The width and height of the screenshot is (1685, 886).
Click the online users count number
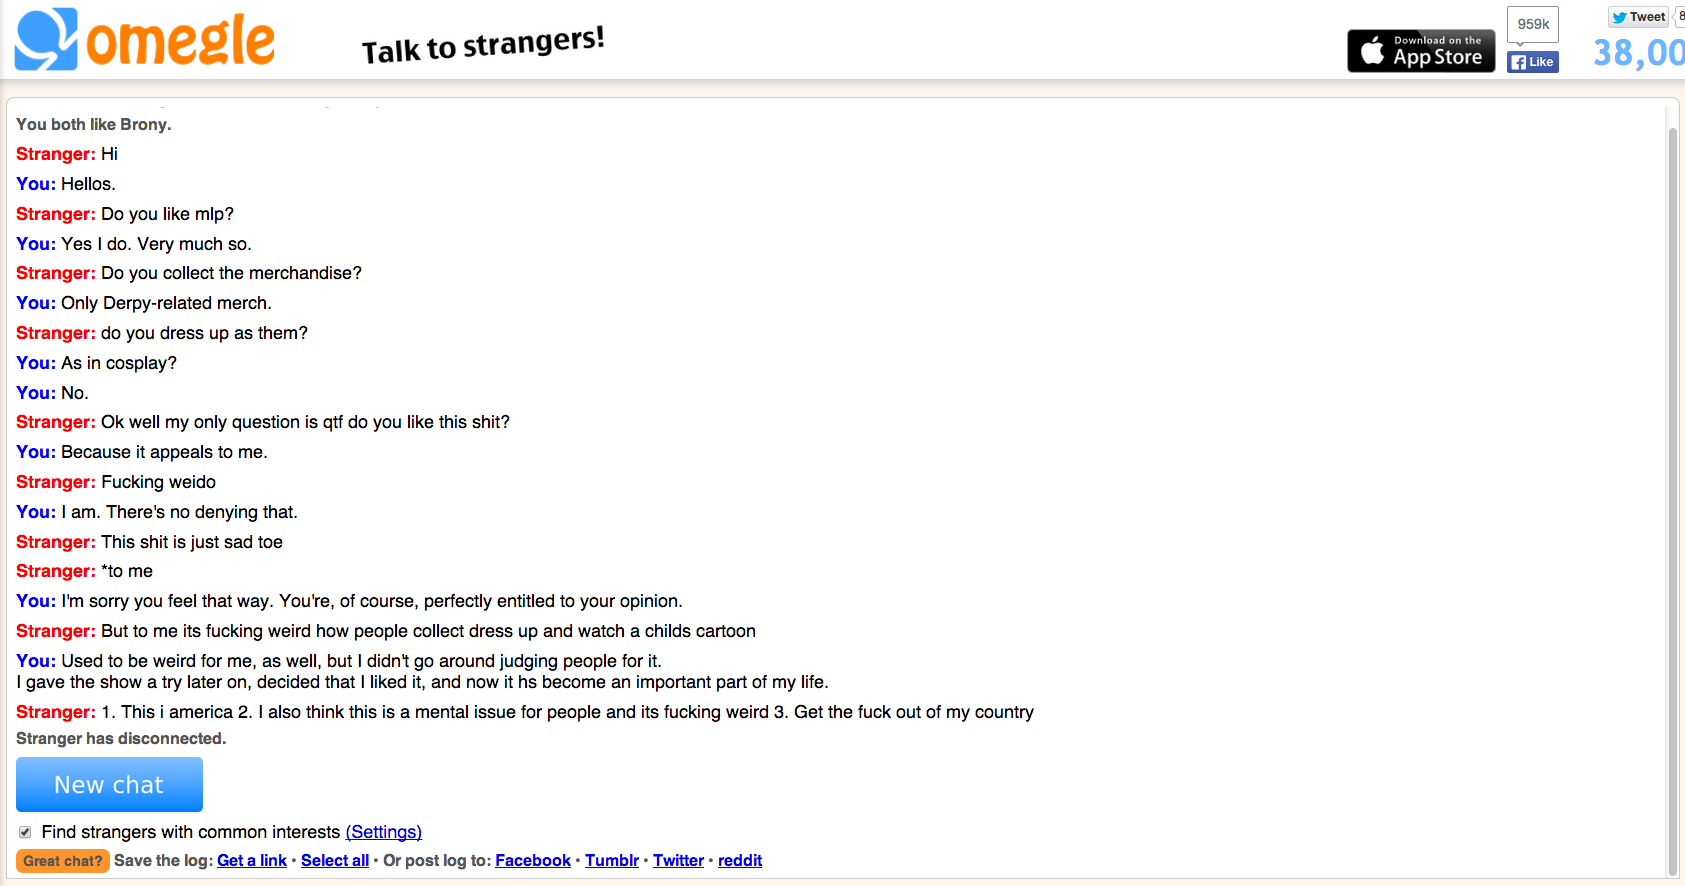coord(1639,52)
